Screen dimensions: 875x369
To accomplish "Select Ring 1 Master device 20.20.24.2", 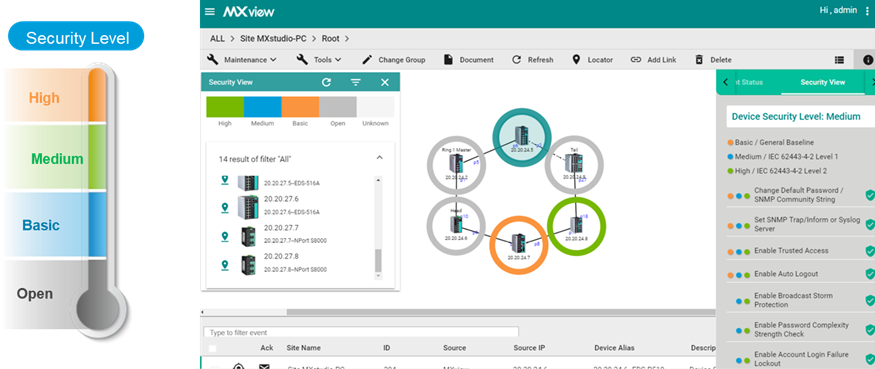I will pyautogui.click(x=456, y=164).
